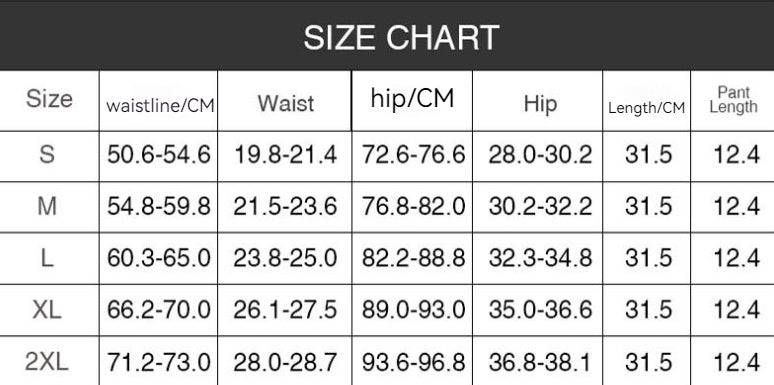The width and height of the screenshot is (774, 385).
Task: Click the Pant Length column header
Action: tap(733, 100)
